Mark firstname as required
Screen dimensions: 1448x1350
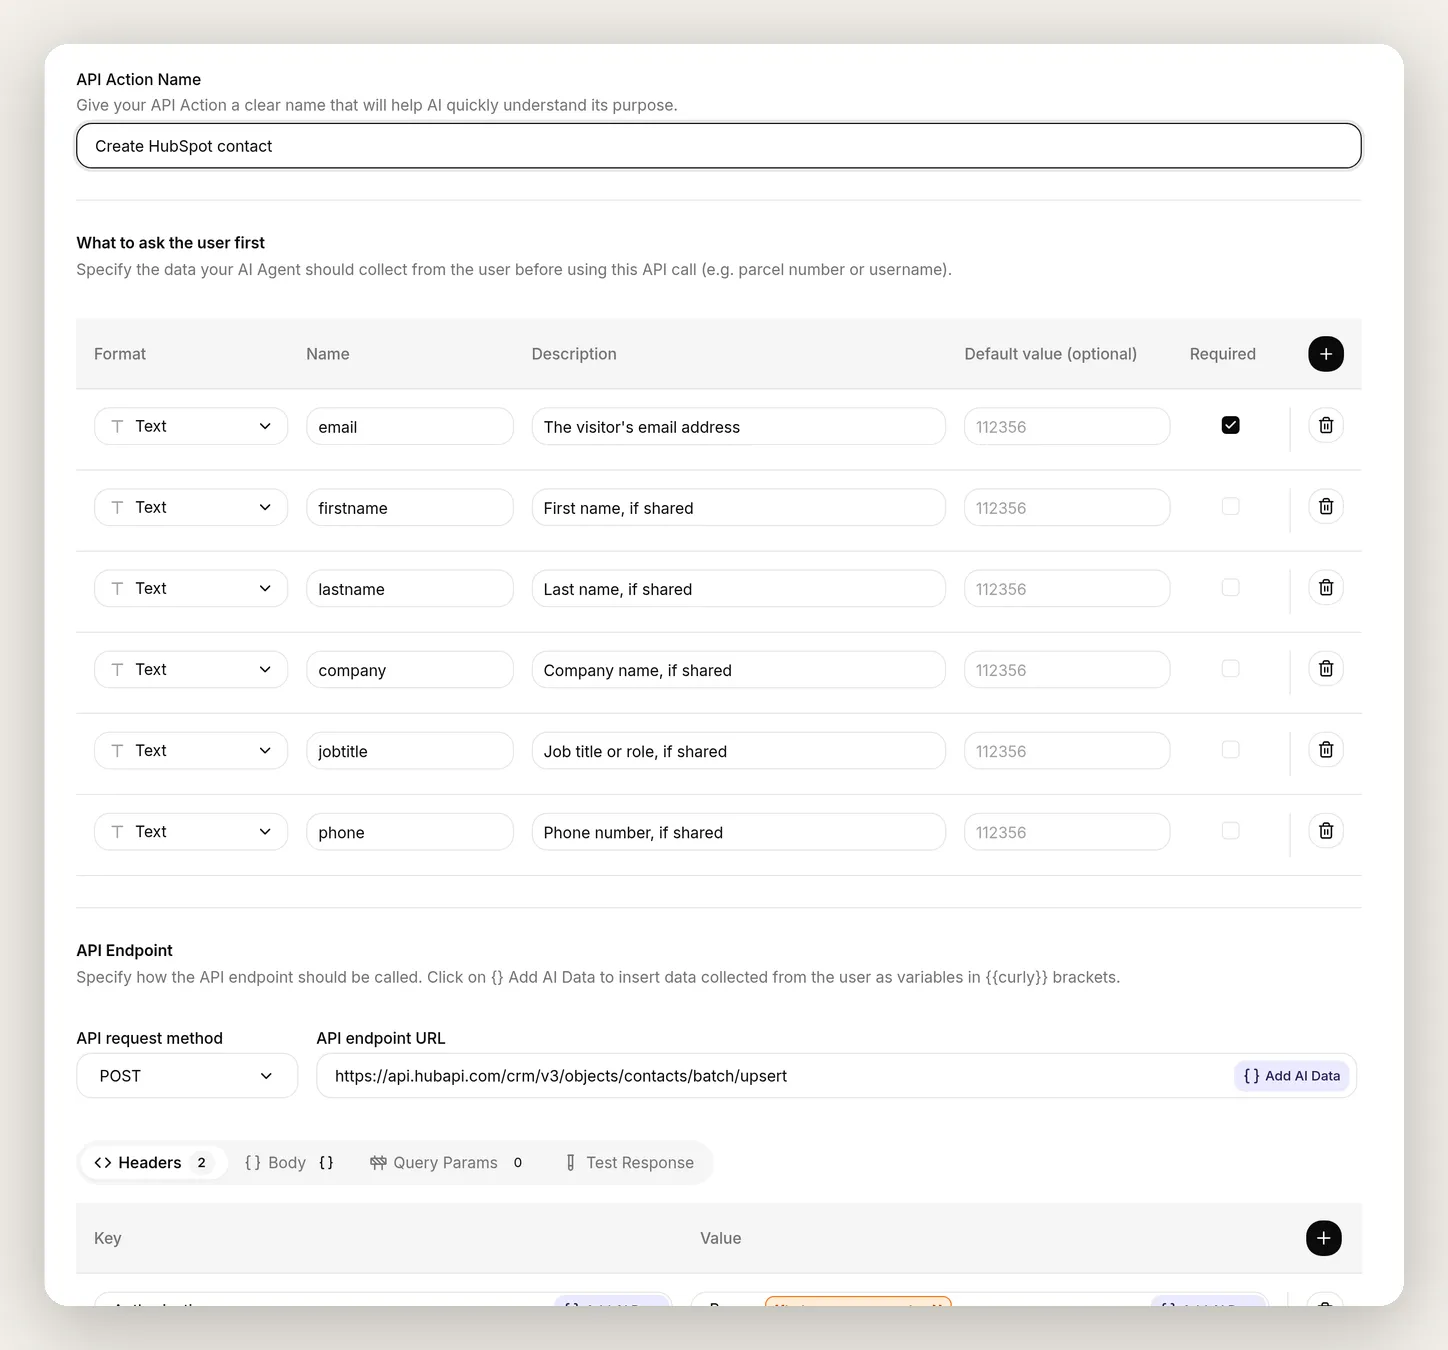tap(1230, 506)
